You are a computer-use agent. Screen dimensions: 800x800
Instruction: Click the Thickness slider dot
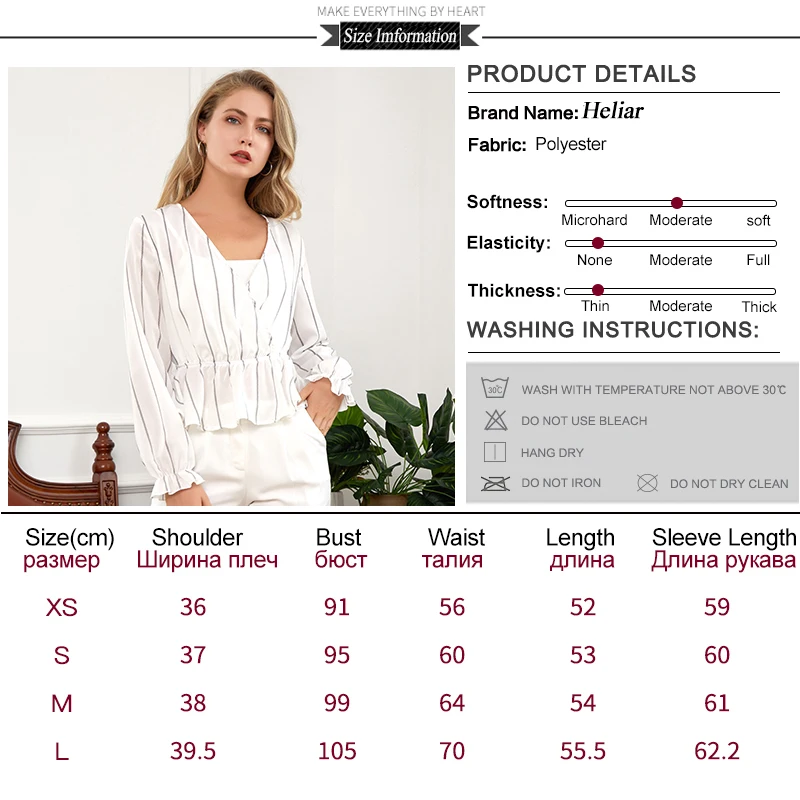(598, 290)
